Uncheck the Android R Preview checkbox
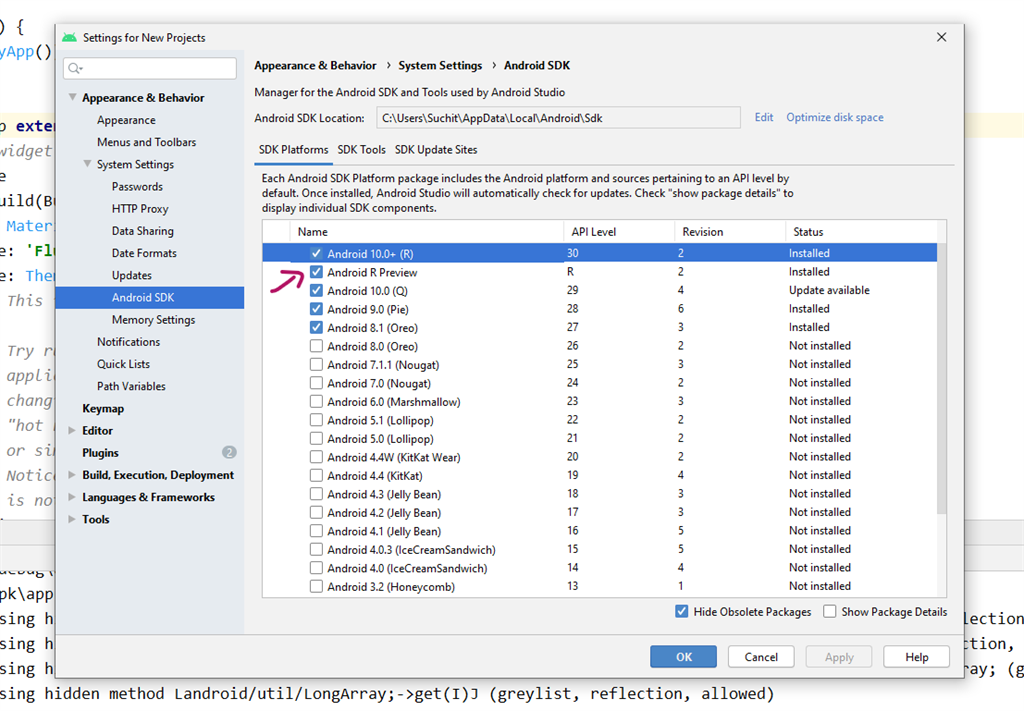 click(316, 272)
